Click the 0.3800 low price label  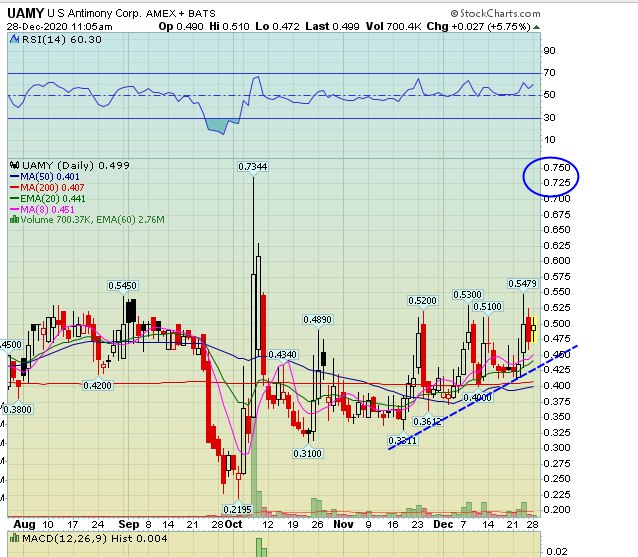[x=17, y=409]
